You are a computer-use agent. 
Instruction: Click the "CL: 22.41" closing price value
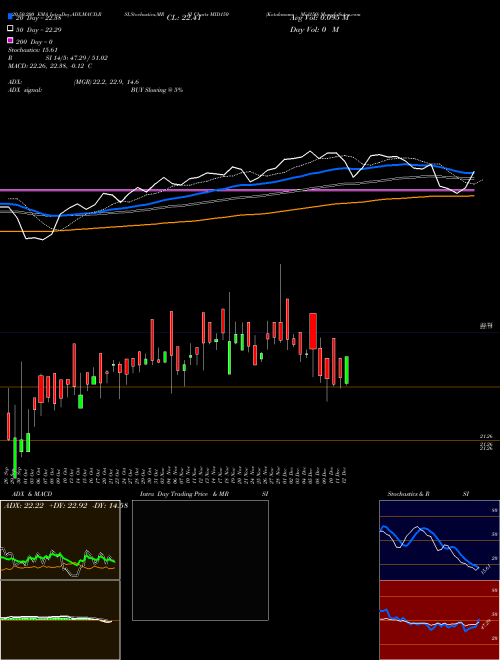[x=184, y=18]
